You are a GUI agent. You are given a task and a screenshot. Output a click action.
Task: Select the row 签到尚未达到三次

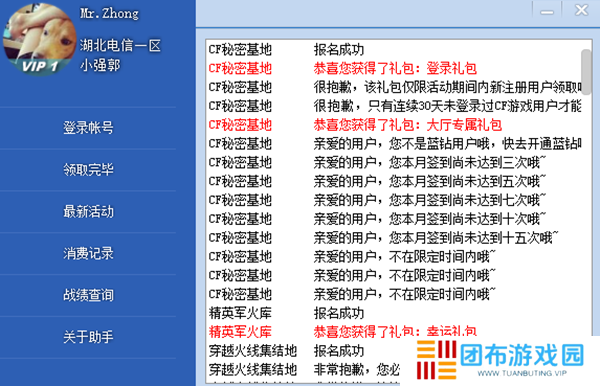(x=394, y=163)
